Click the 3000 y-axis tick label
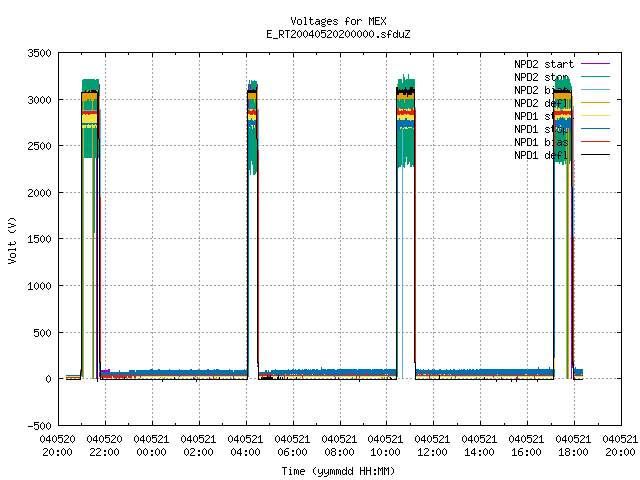The image size is (640, 480). pos(40,100)
